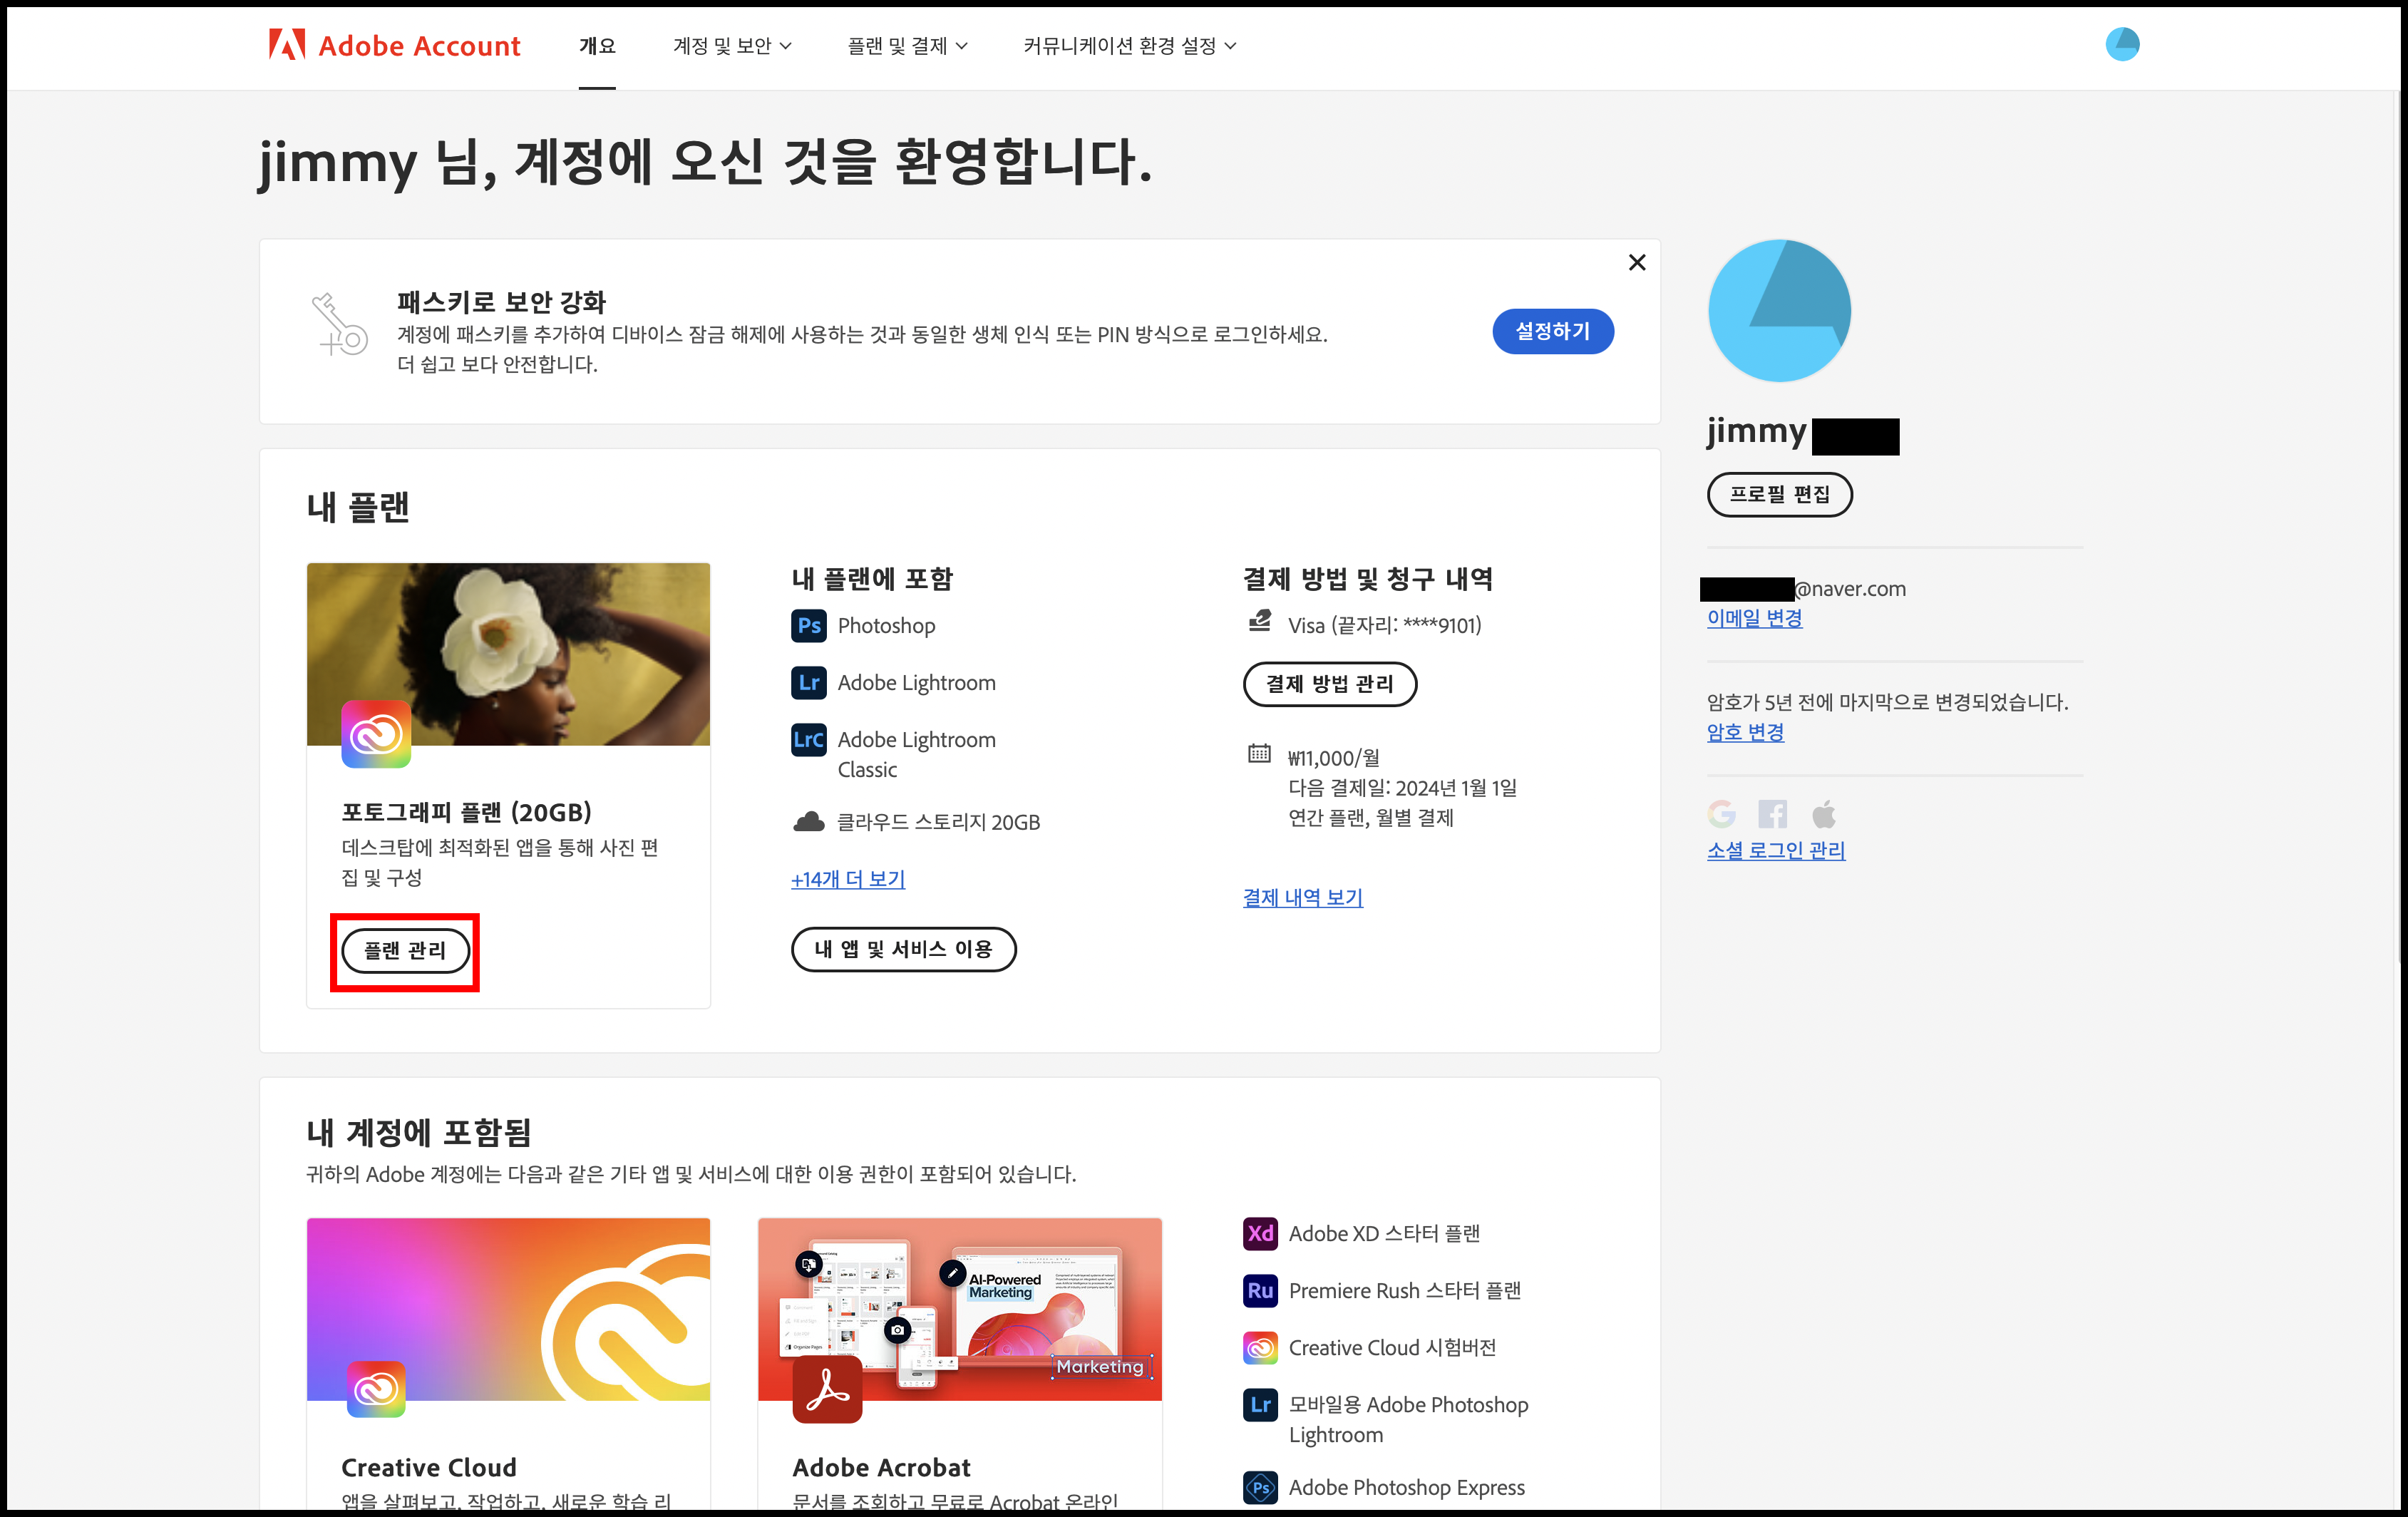The image size is (2408, 1517).
Task: Open the +14개 더 보기 link
Action: (848, 879)
